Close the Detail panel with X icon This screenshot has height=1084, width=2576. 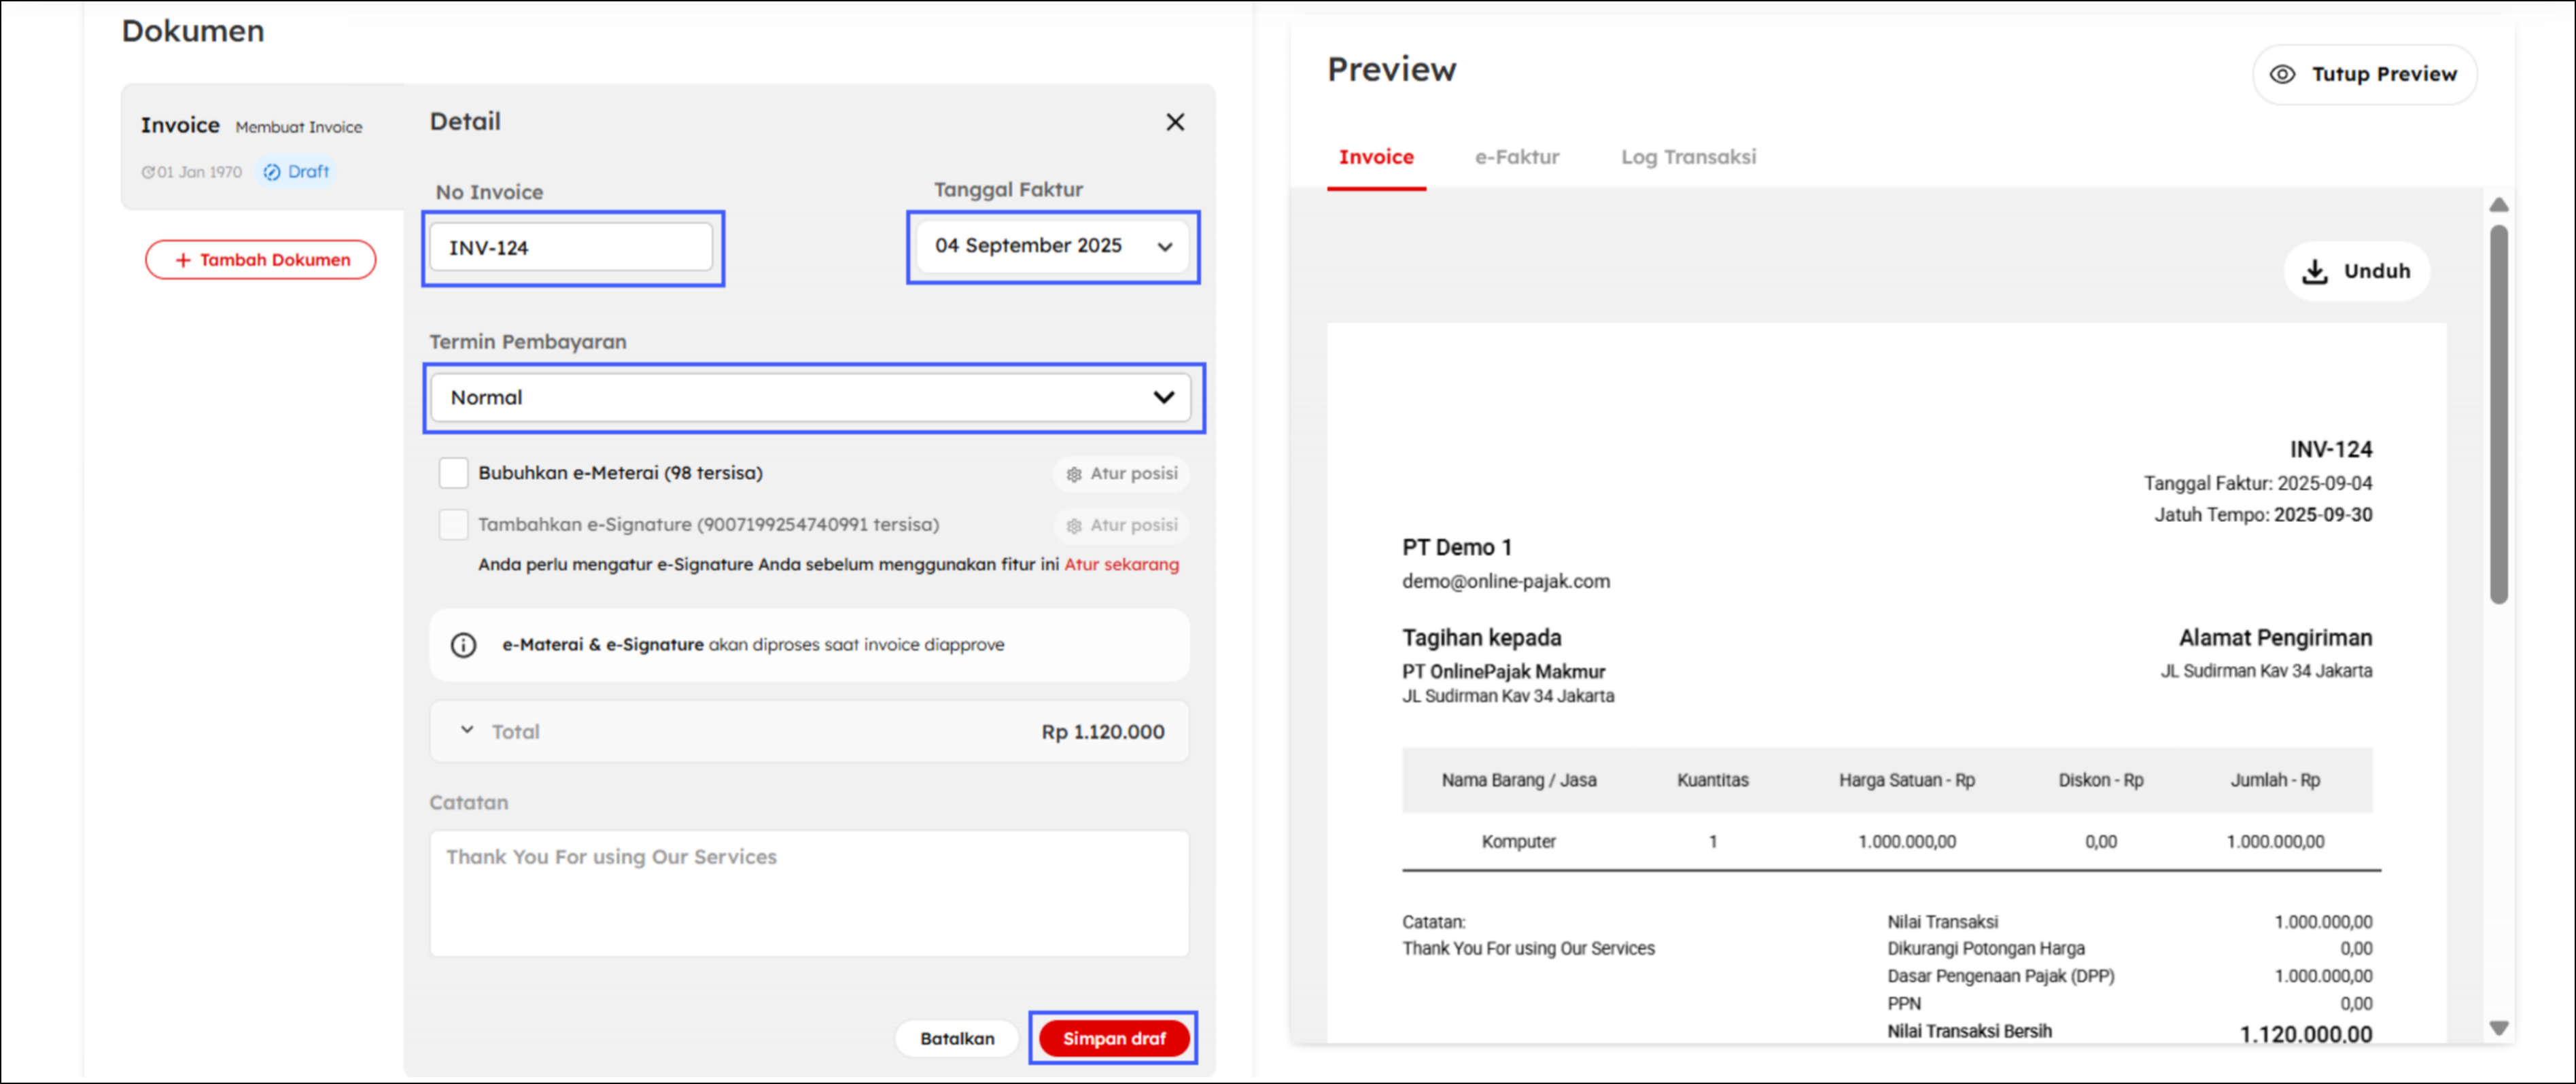1175,122
